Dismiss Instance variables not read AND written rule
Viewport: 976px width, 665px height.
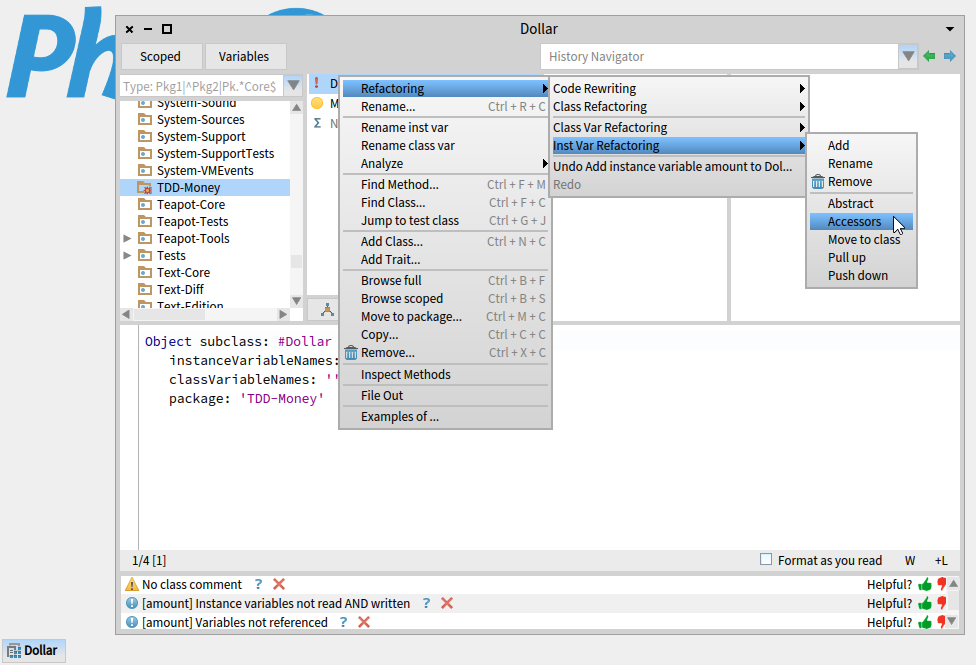447,603
